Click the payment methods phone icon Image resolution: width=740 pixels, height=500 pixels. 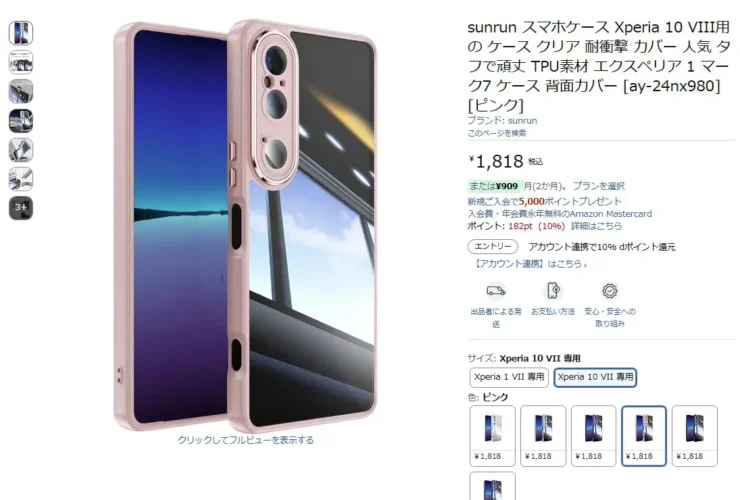coord(553,290)
